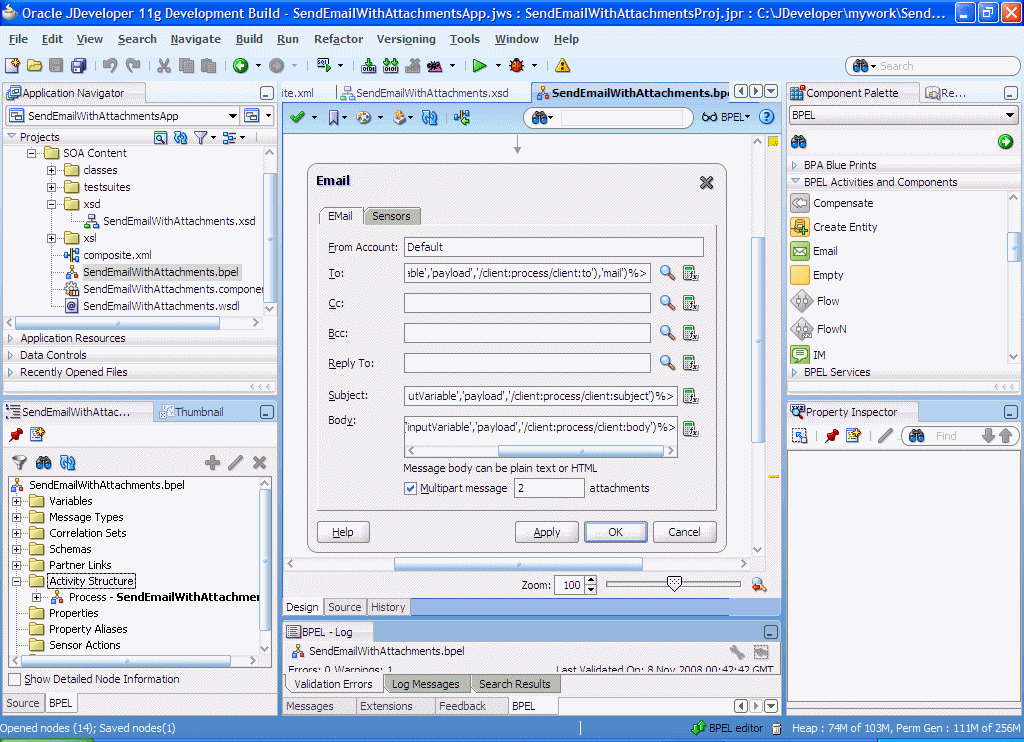Click the green add icon in Component Palette
The image size is (1024, 742).
1005,141
